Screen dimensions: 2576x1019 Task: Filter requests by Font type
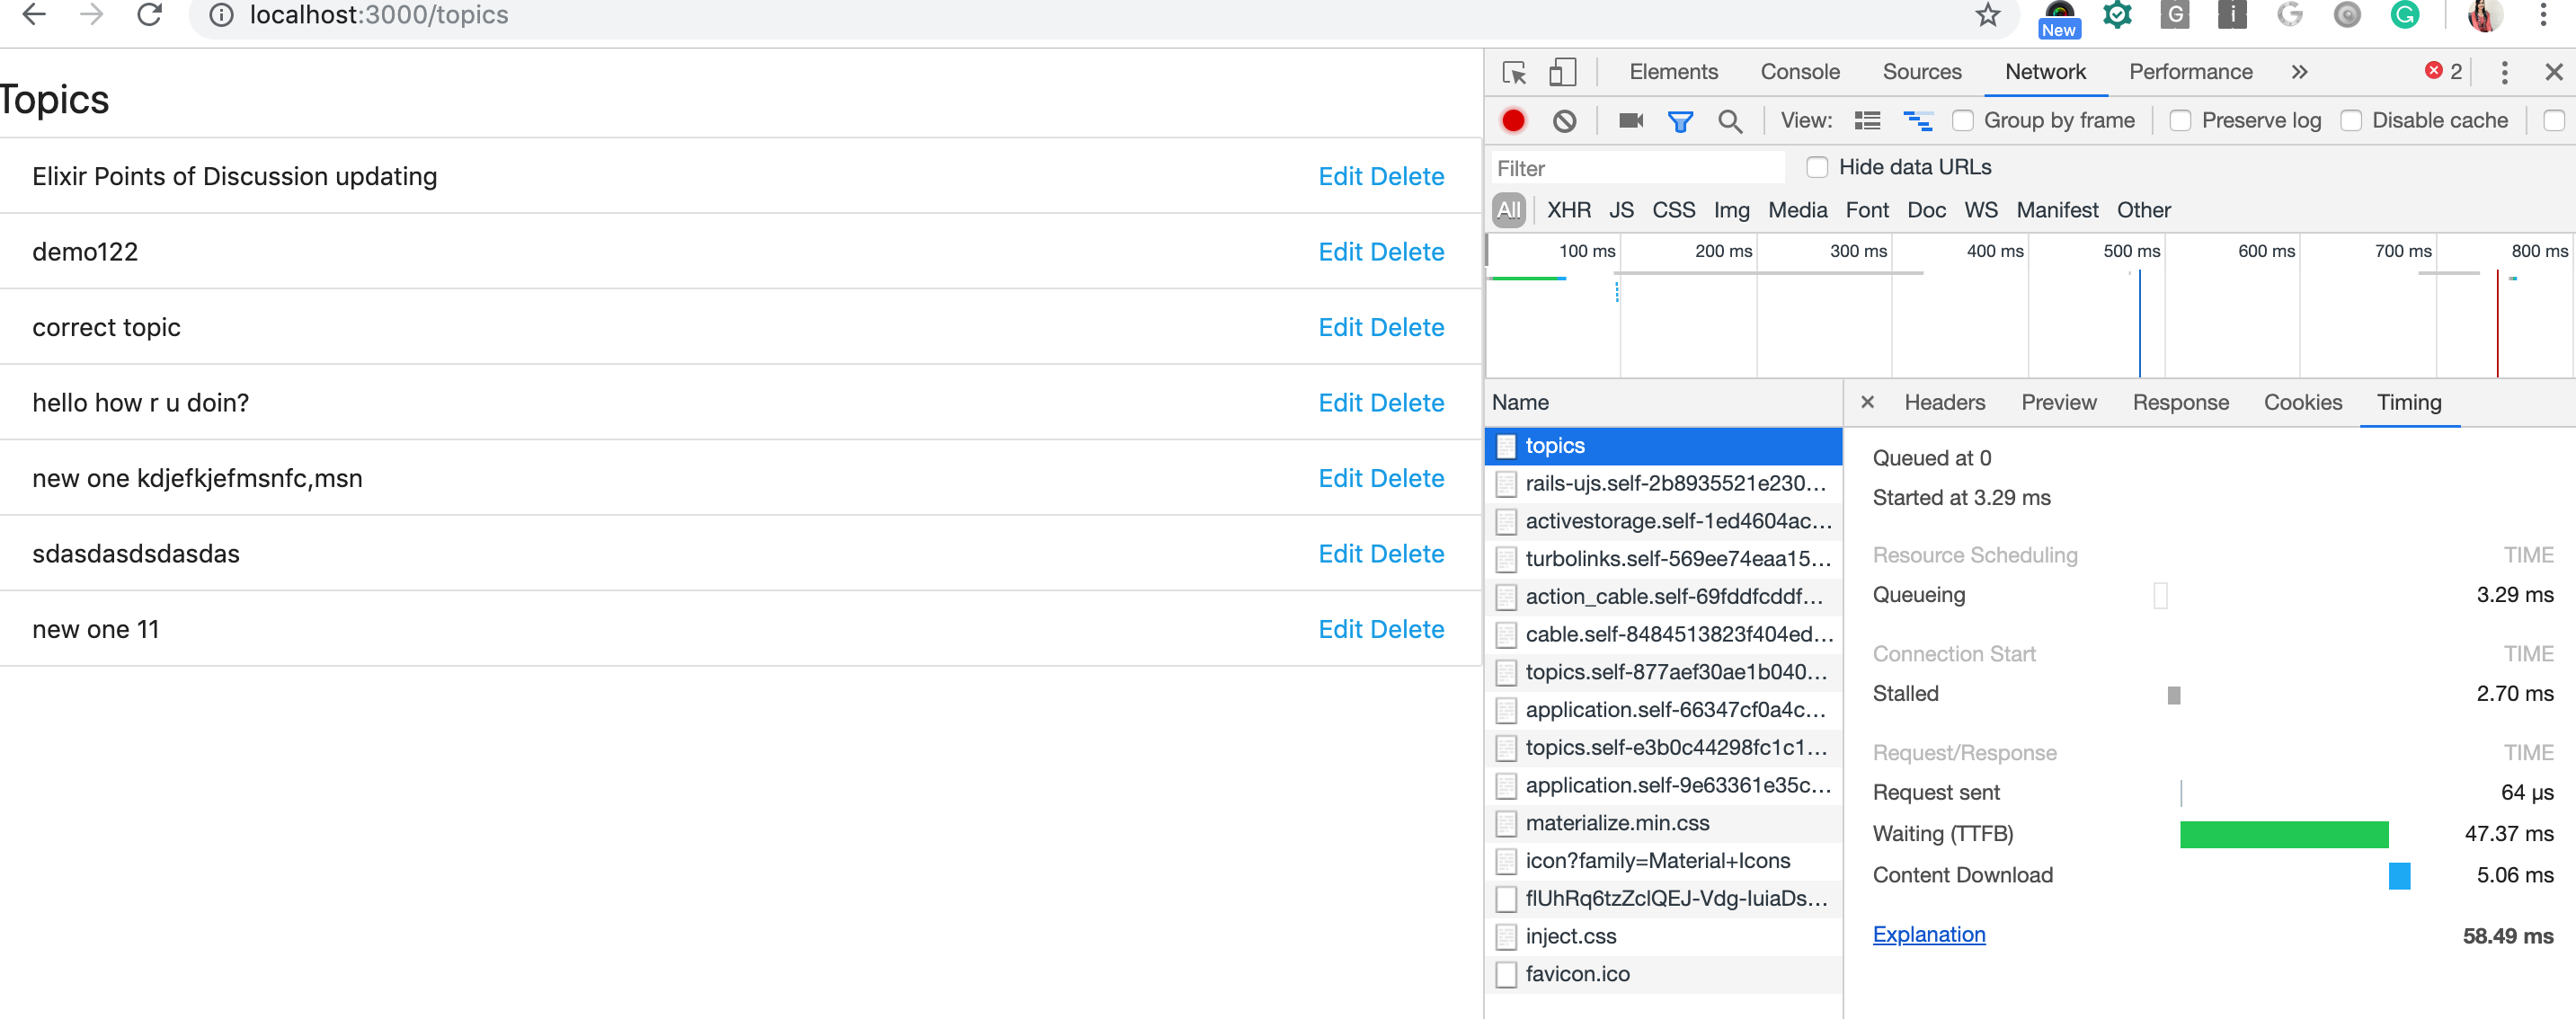(1866, 210)
